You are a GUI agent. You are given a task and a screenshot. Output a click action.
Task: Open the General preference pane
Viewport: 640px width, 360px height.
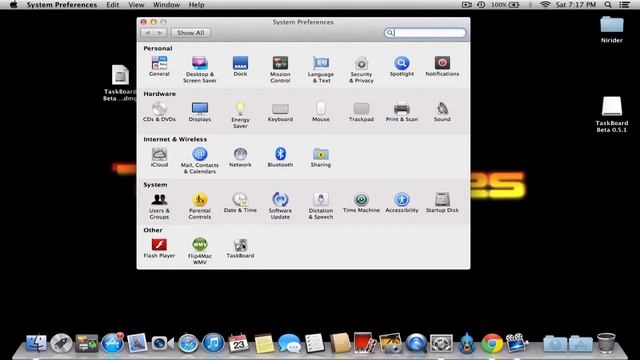point(159,66)
